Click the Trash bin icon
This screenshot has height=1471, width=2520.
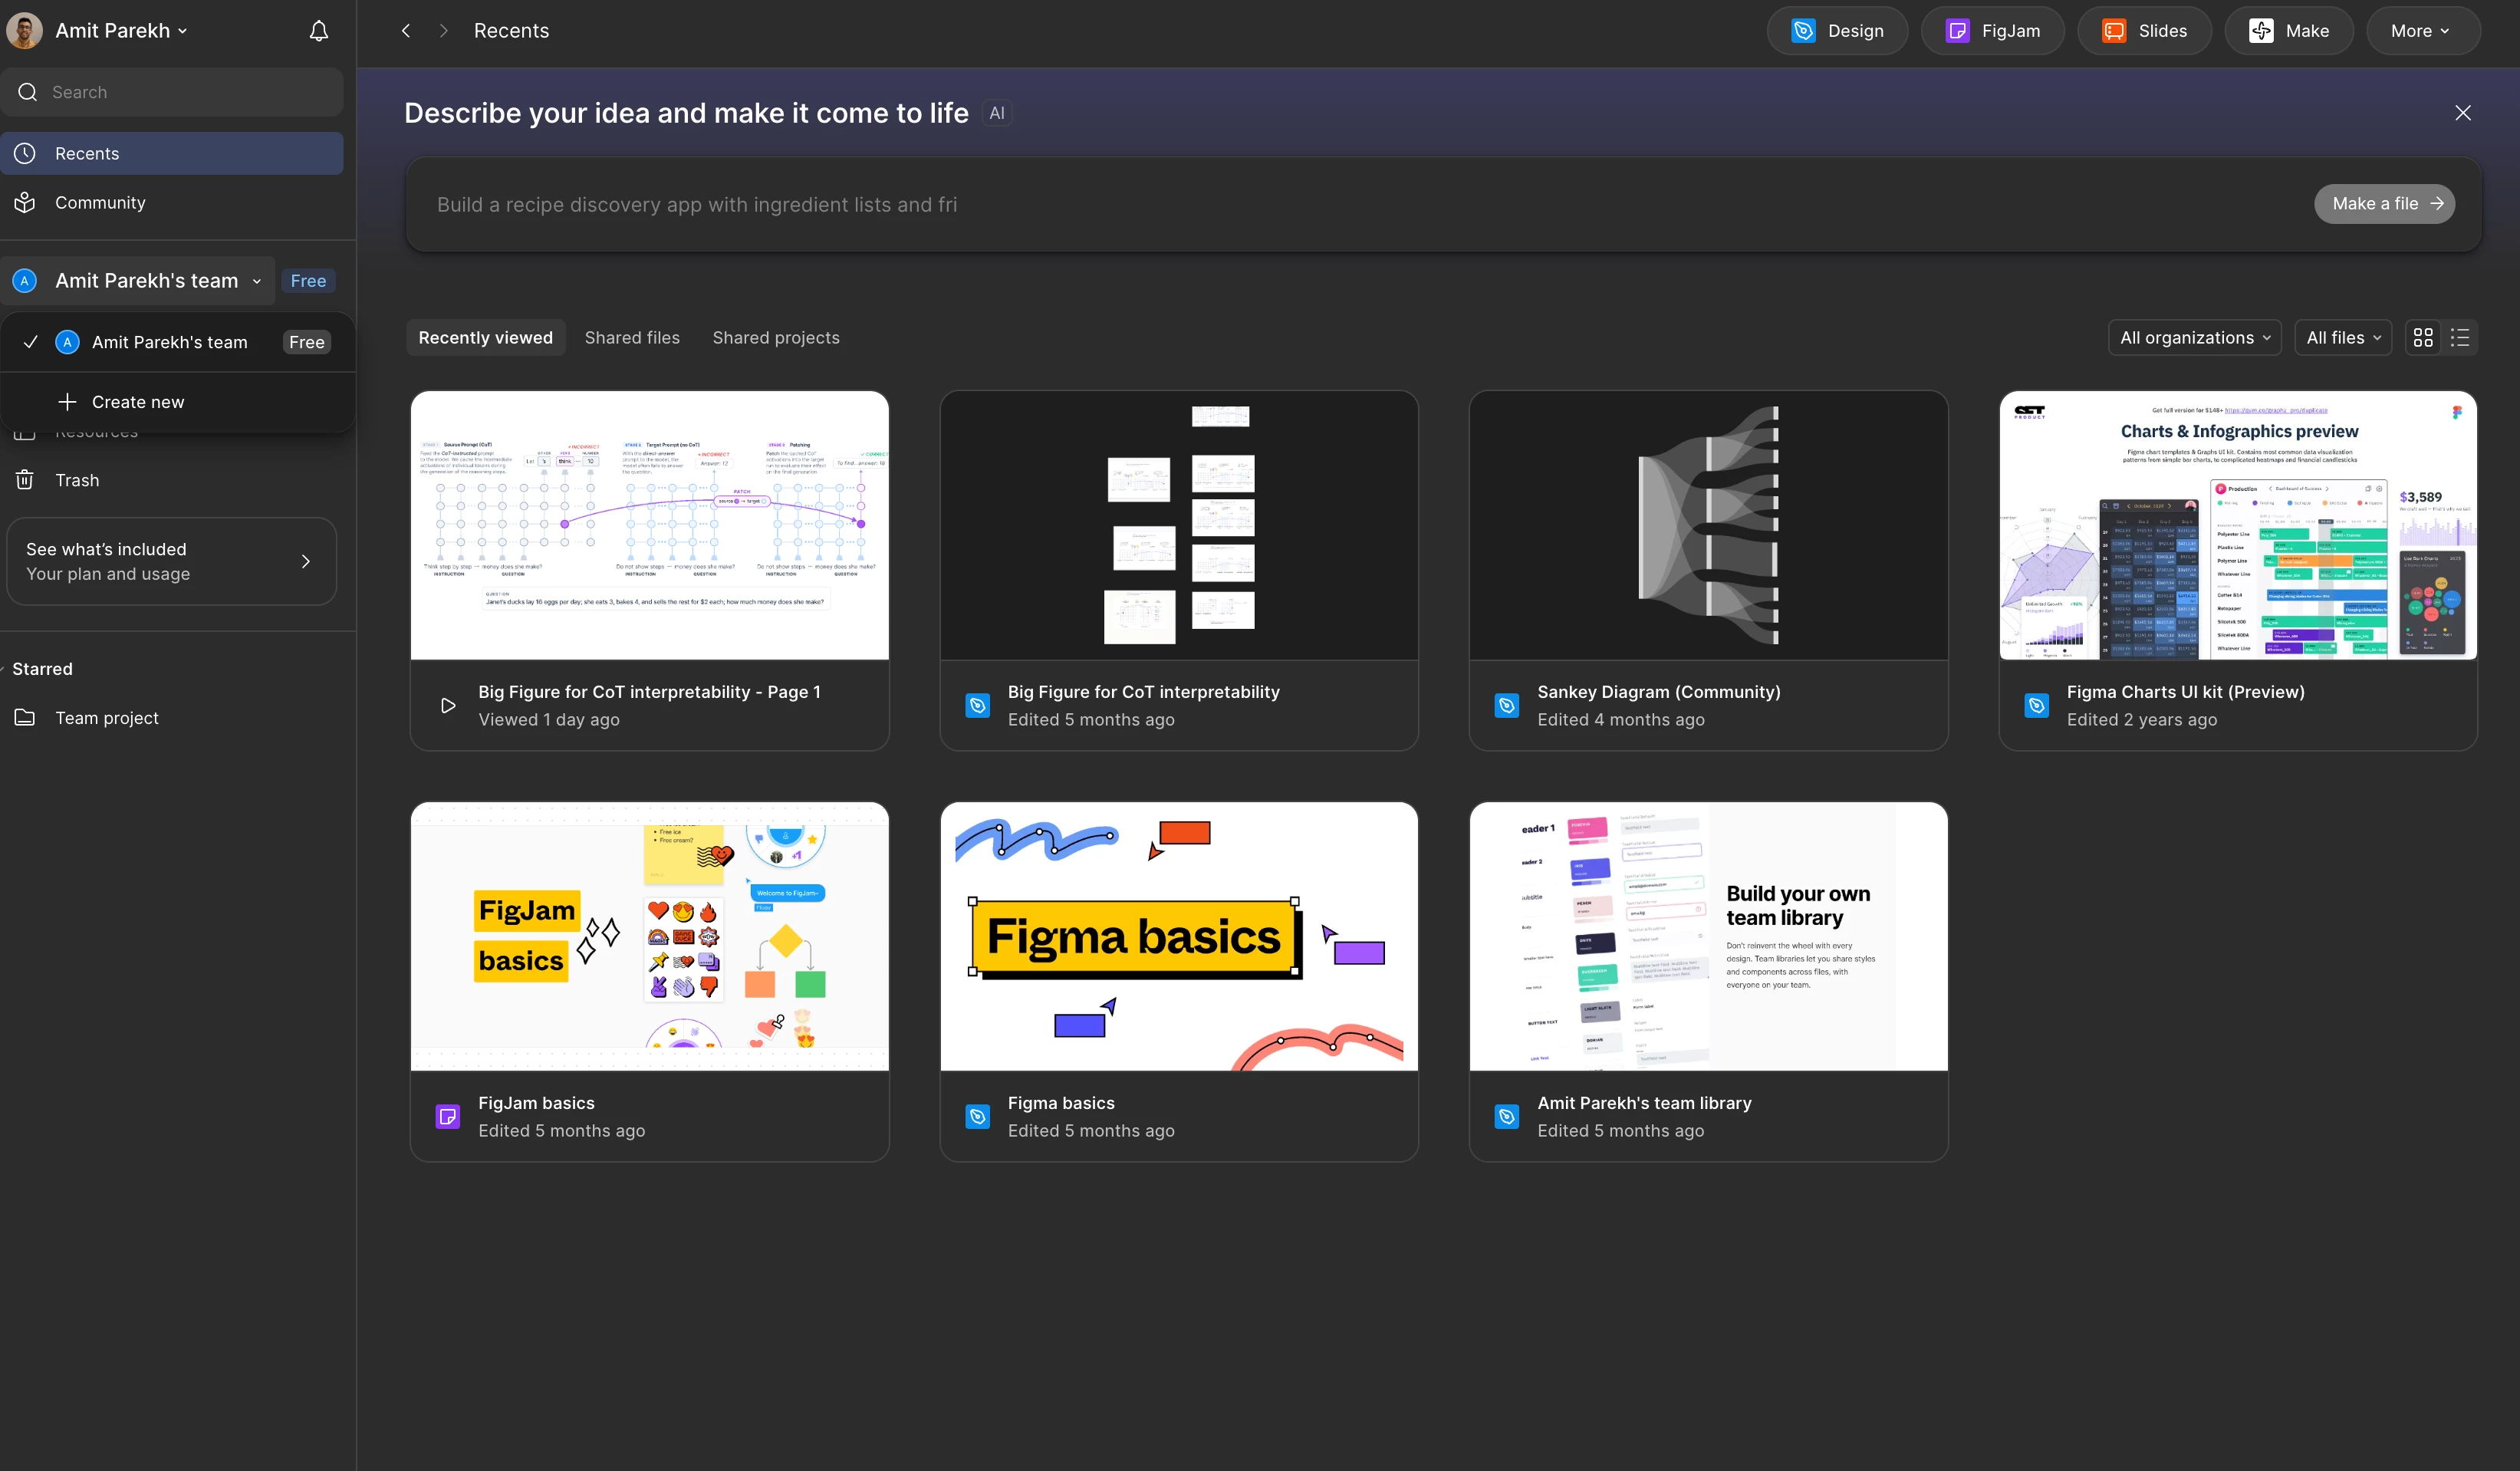click(25, 480)
